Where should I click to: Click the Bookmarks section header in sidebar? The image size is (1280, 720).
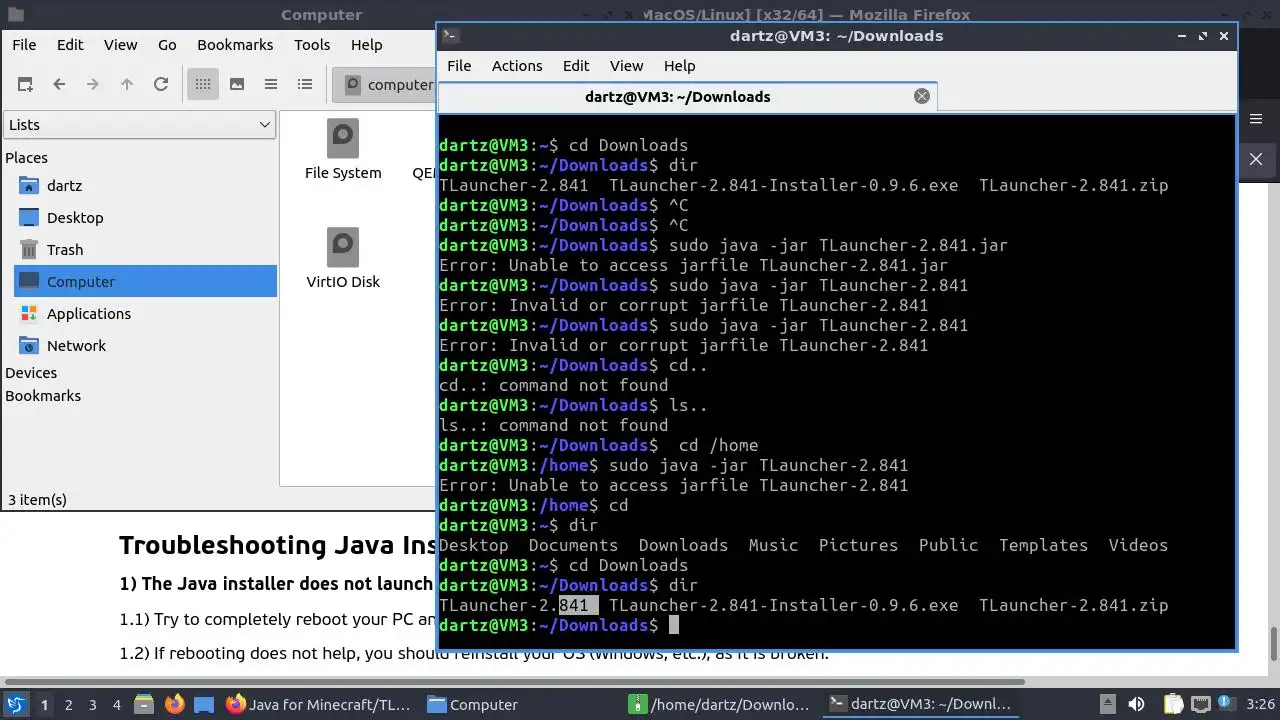(43, 396)
